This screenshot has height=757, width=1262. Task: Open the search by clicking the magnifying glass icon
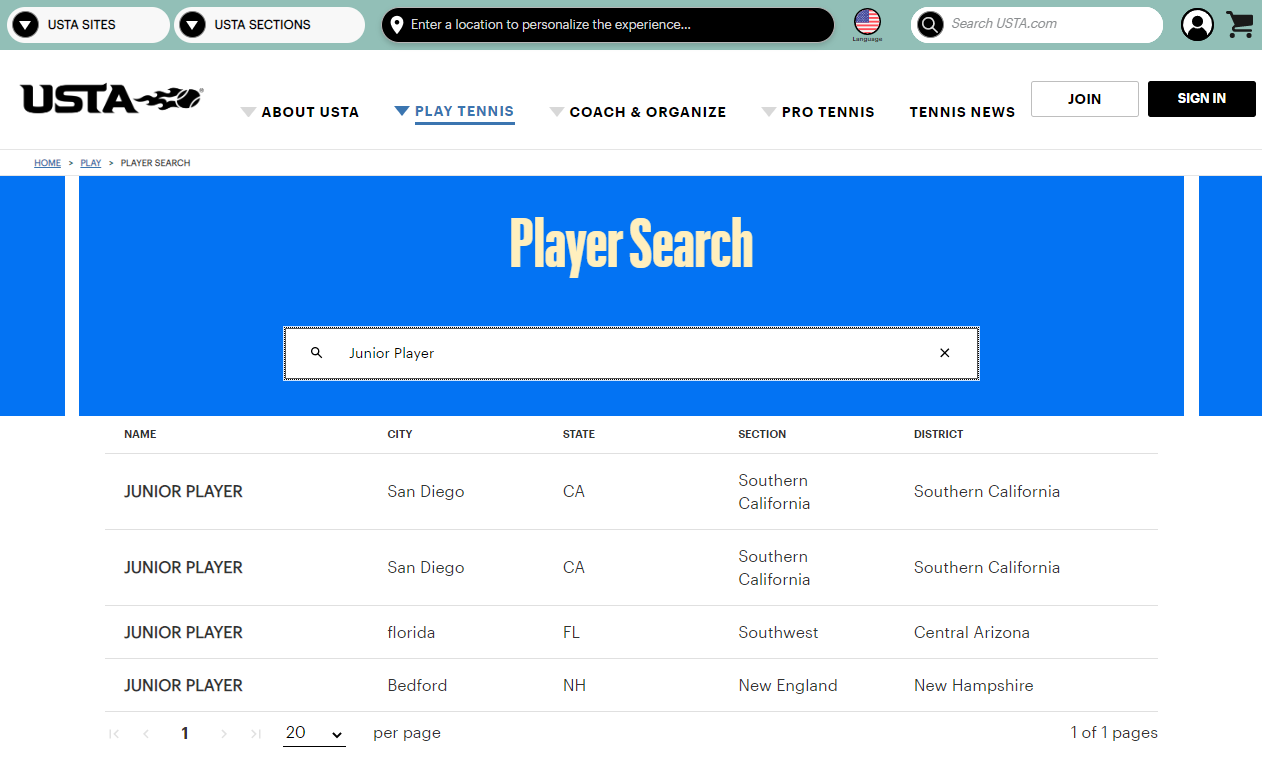(929, 24)
